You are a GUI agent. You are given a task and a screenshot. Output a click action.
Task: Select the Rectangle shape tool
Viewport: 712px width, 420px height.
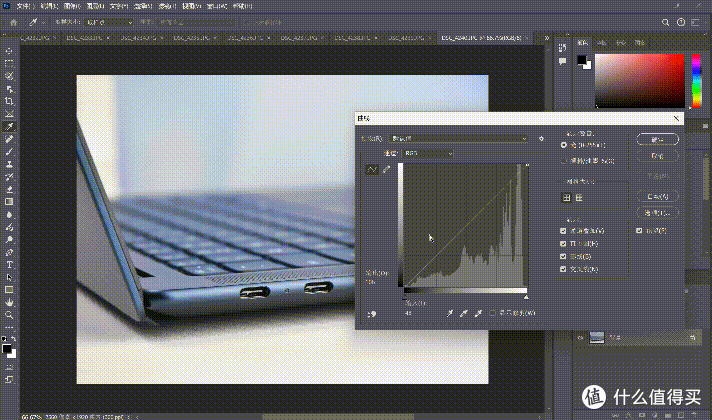pyautogui.click(x=9, y=290)
